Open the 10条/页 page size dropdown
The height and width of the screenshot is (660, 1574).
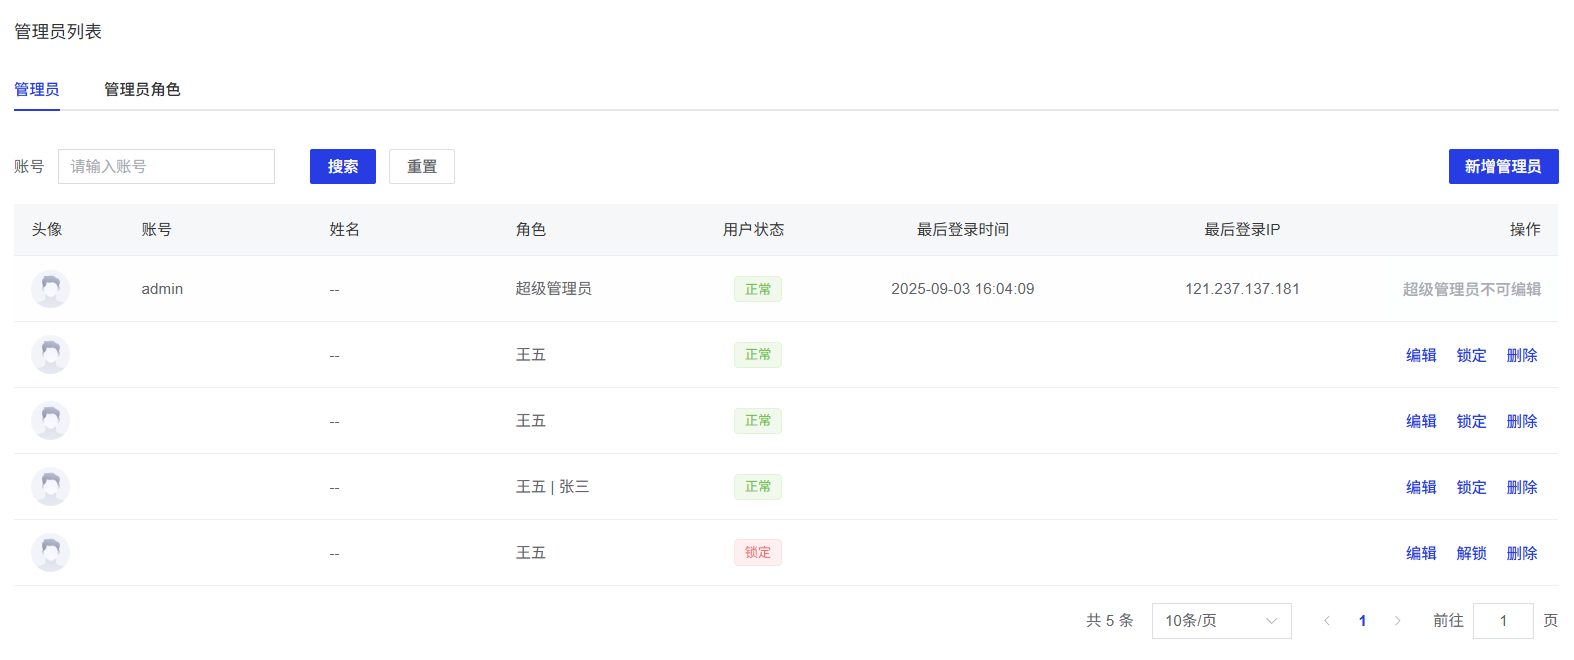[x=1221, y=621]
